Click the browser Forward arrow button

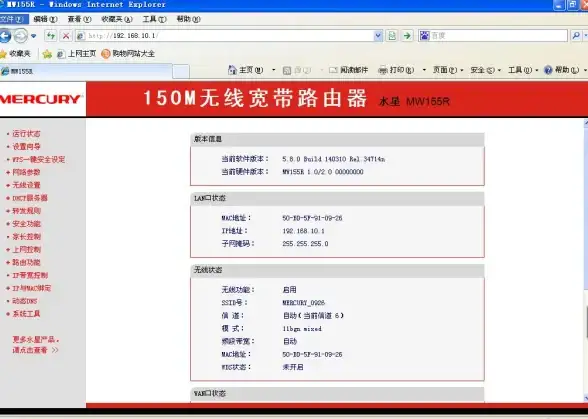coord(21,36)
